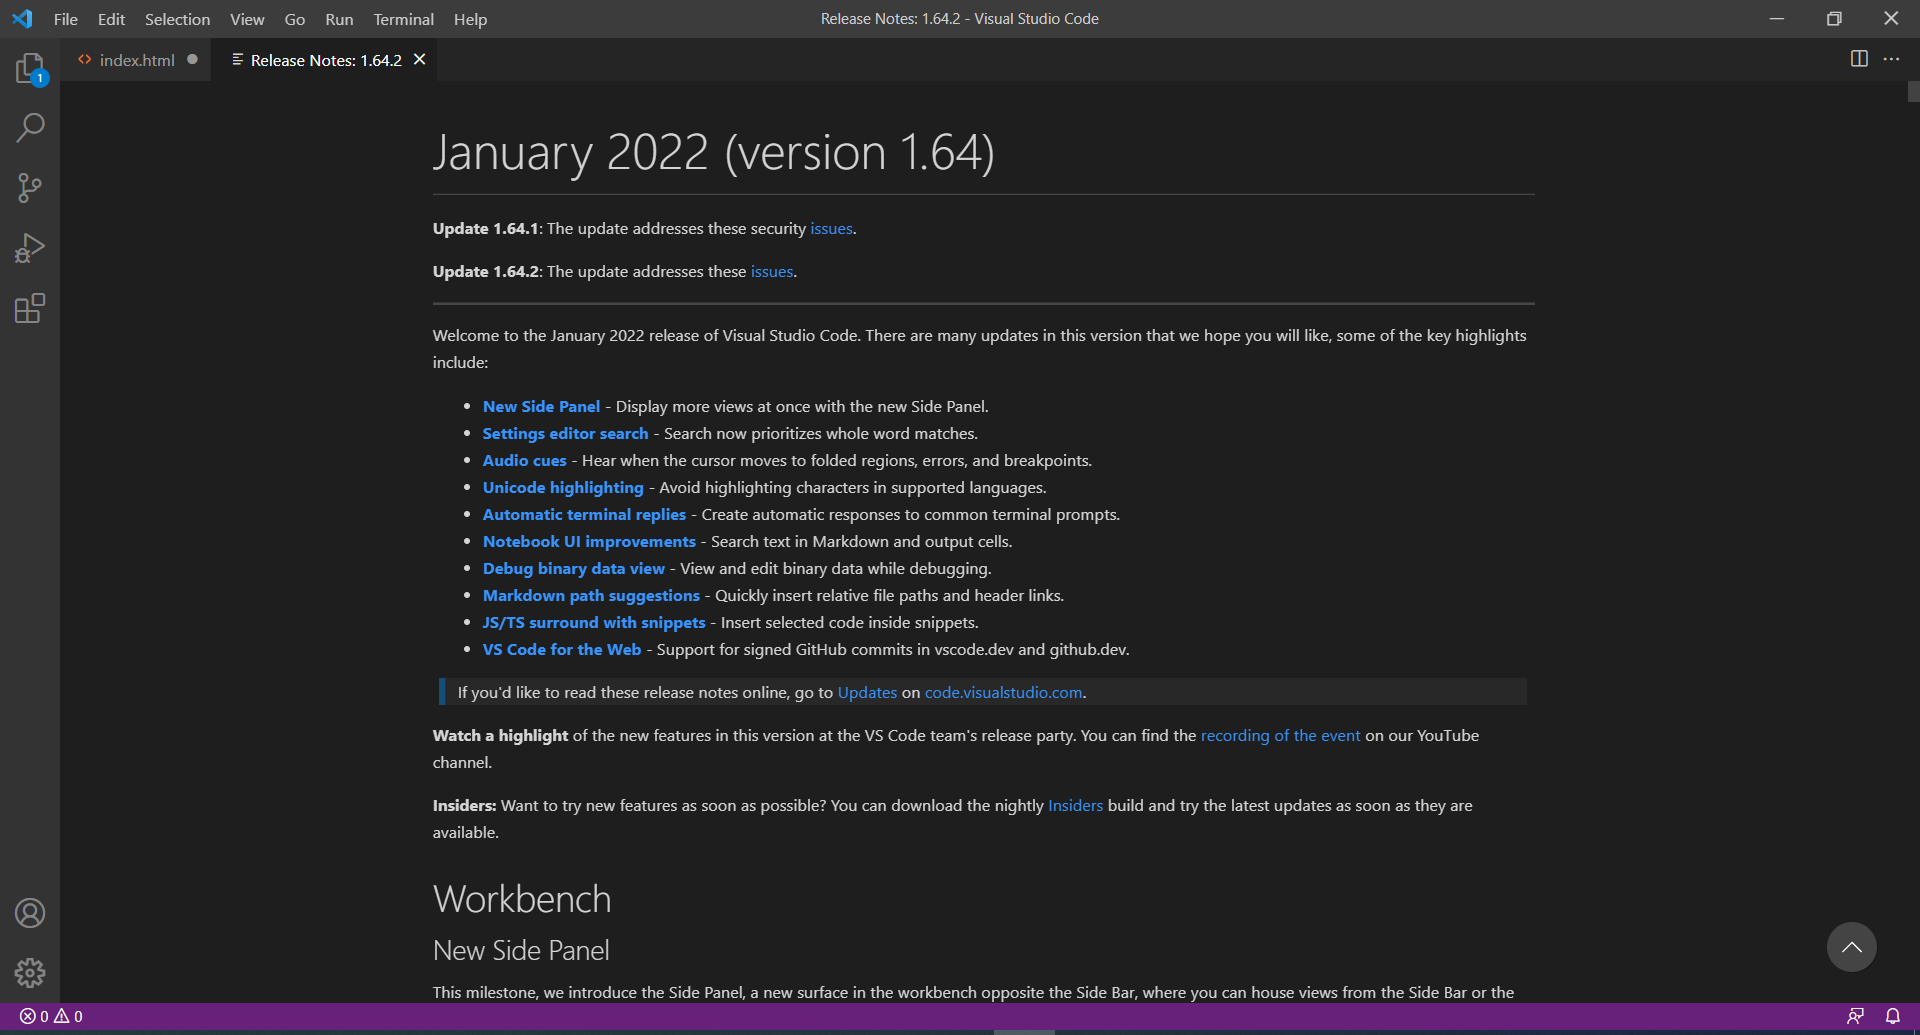Image resolution: width=1920 pixels, height=1035 pixels.
Task: Switch to the index.html tab
Action: pos(136,60)
